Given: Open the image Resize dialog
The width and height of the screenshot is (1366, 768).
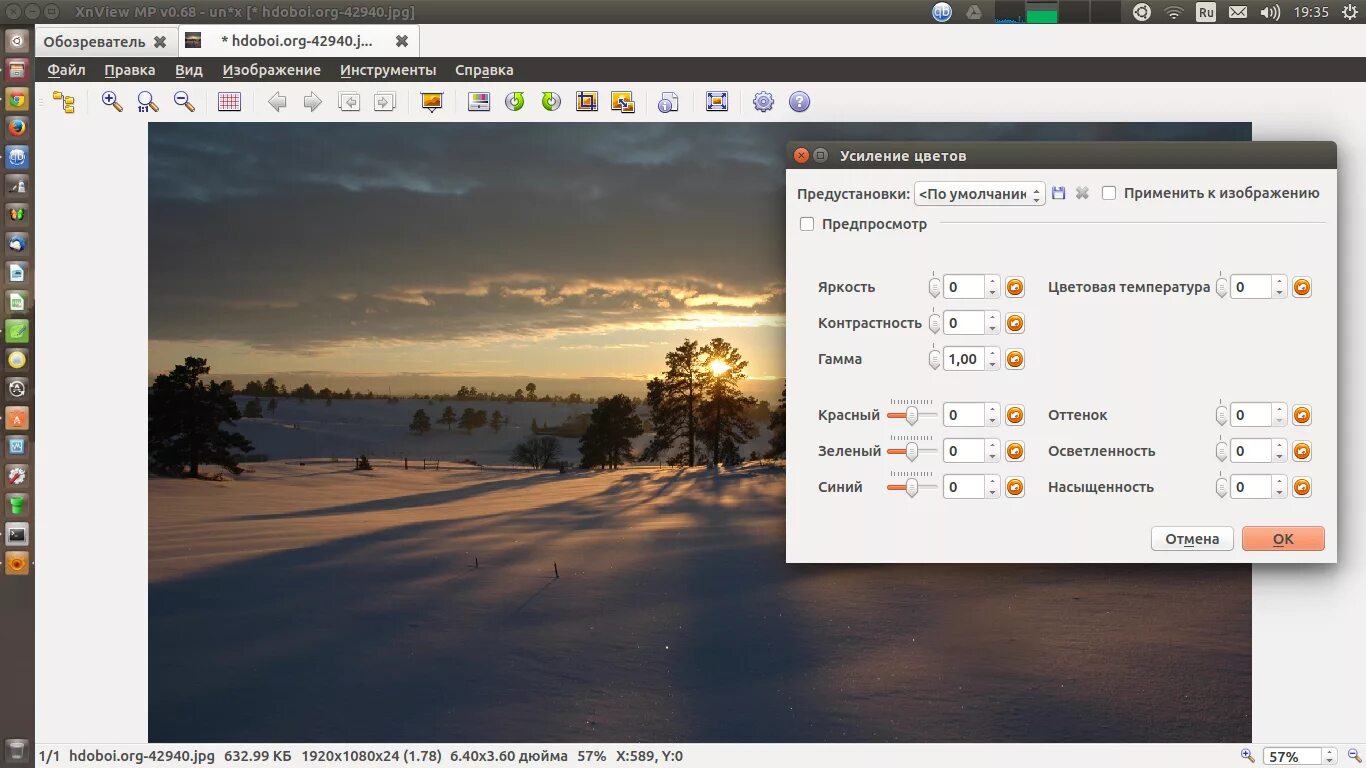Looking at the screenshot, I should [x=623, y=101].
